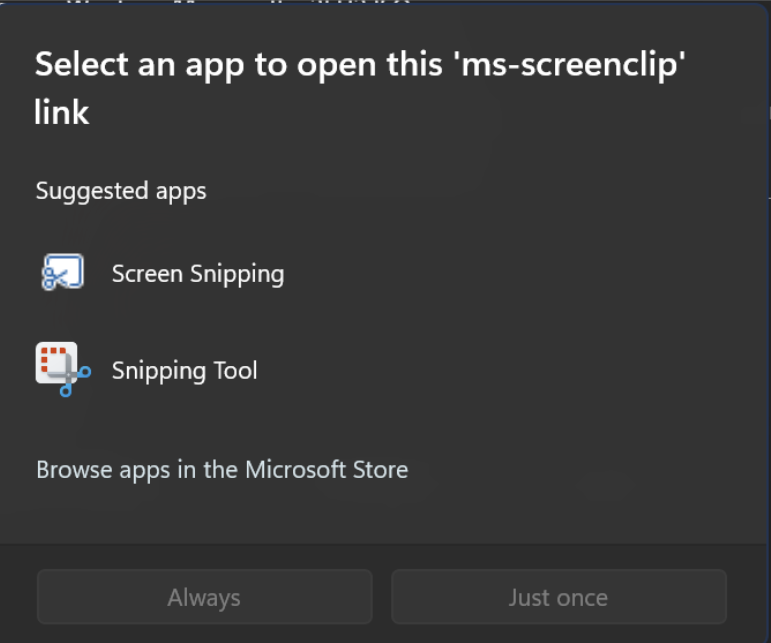Click the Suggested apps heading
Image resolution: width=771 pixels, height=643 pixels.
[121, 191]
